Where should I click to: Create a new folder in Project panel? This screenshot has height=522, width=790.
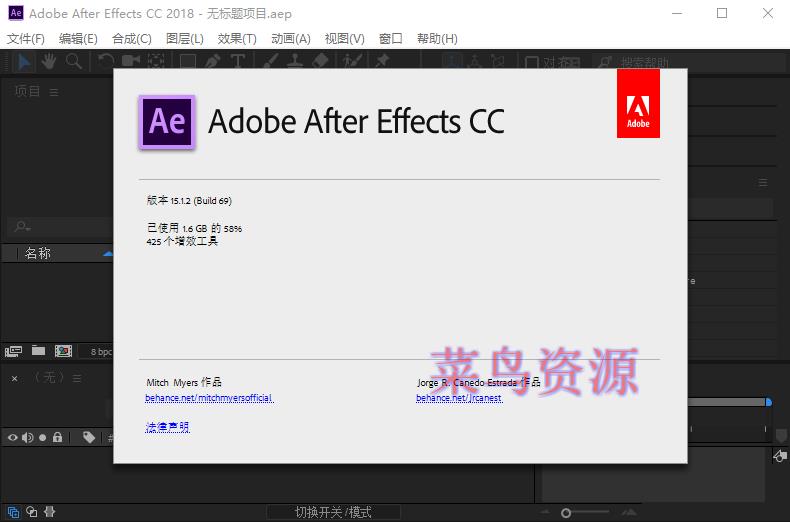coord(38,351)
